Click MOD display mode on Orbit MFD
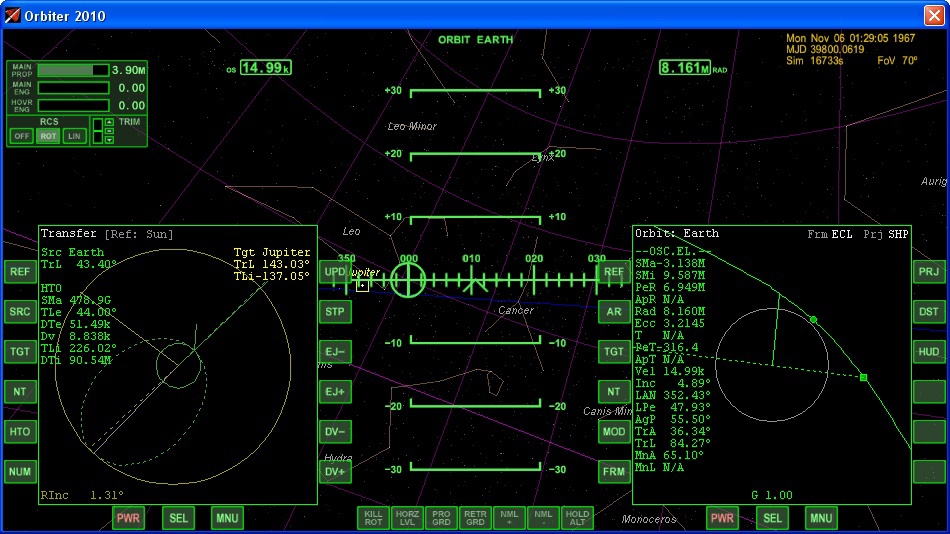 (x=614, y=432)
